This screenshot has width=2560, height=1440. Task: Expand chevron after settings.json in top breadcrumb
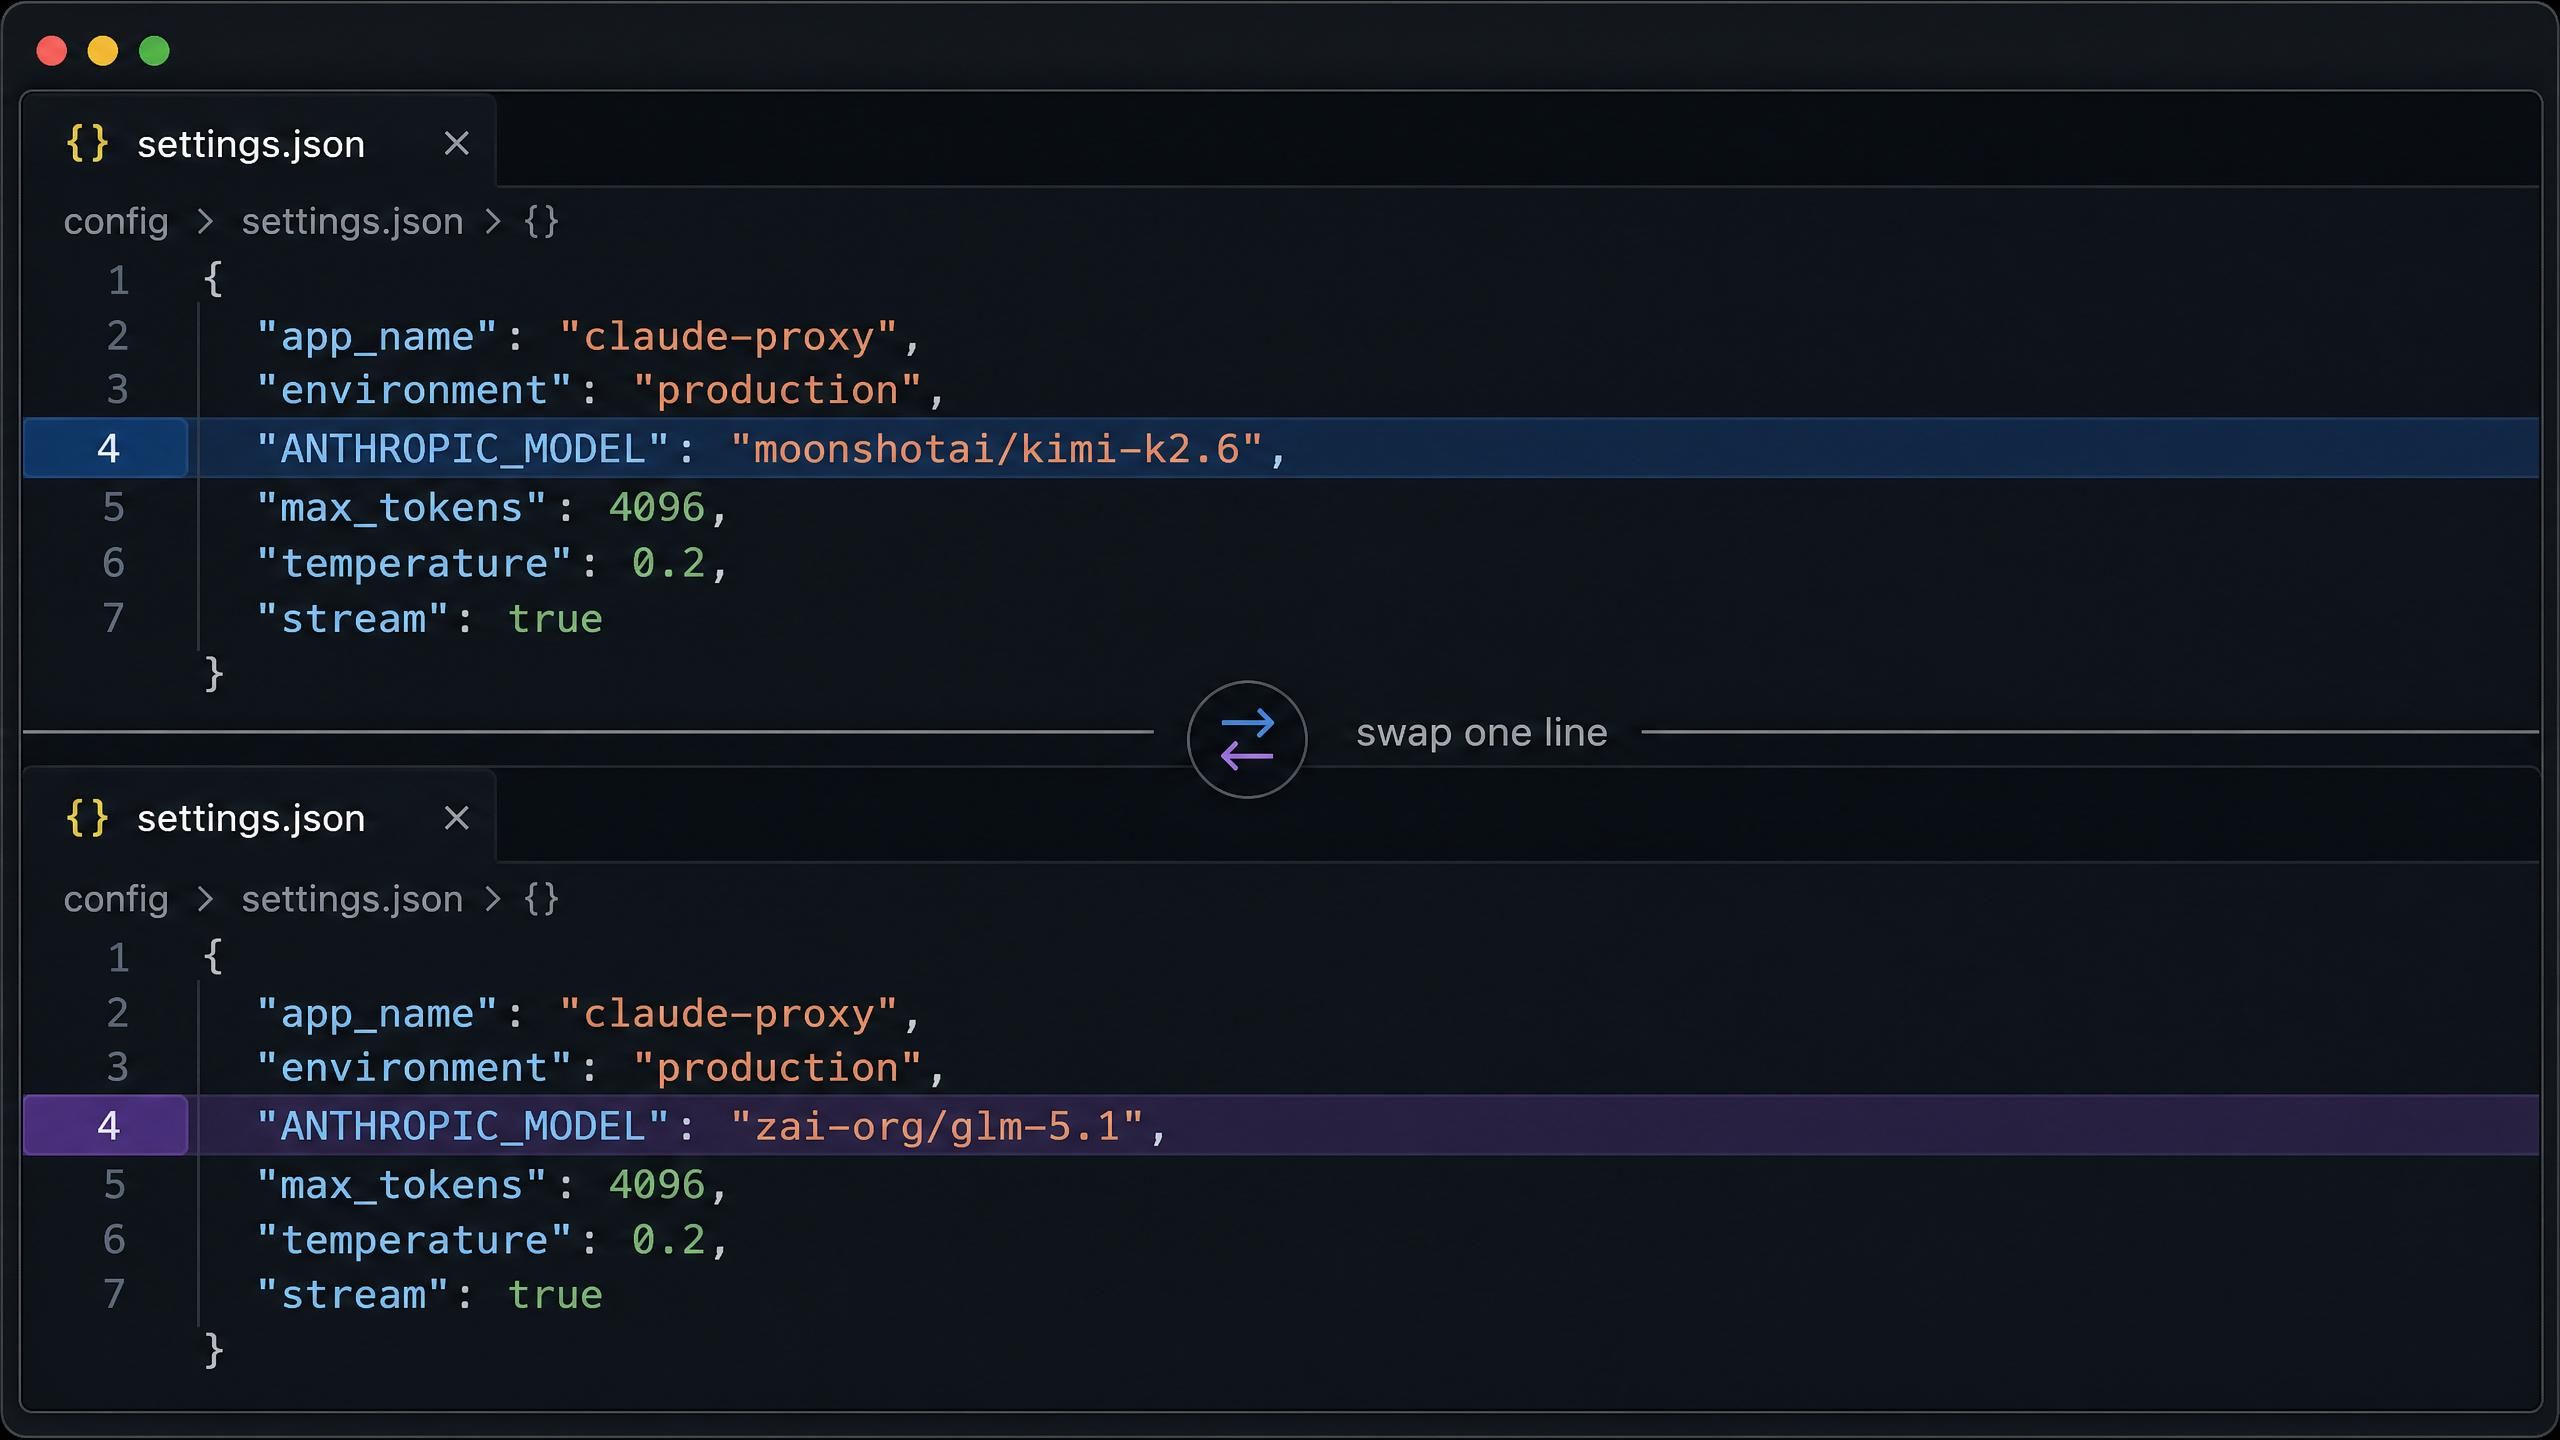coord(493,222)
